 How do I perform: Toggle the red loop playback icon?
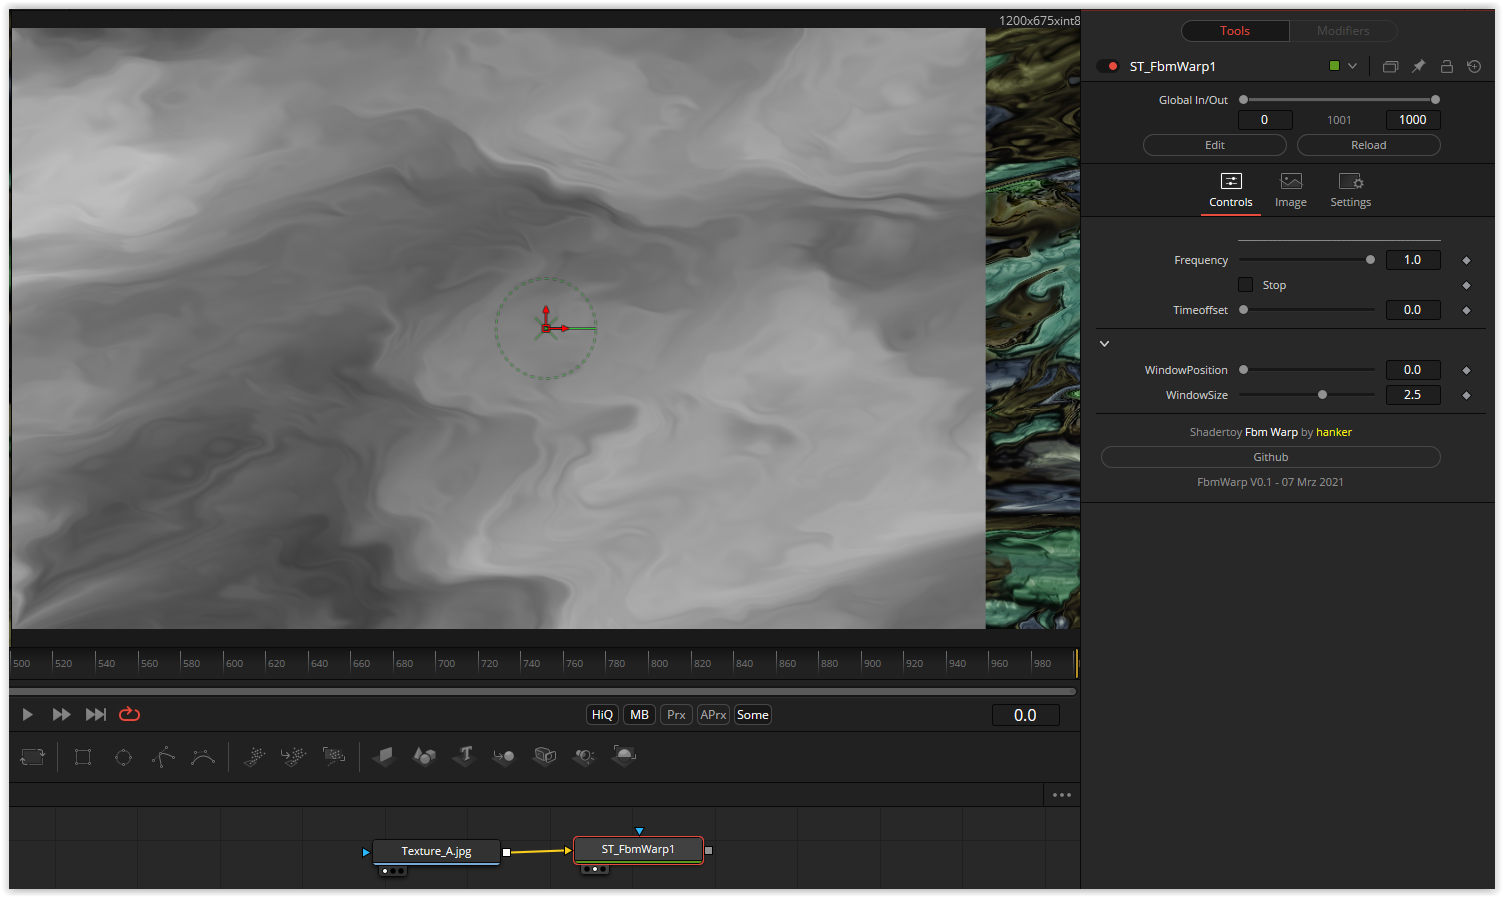point(129,714)
